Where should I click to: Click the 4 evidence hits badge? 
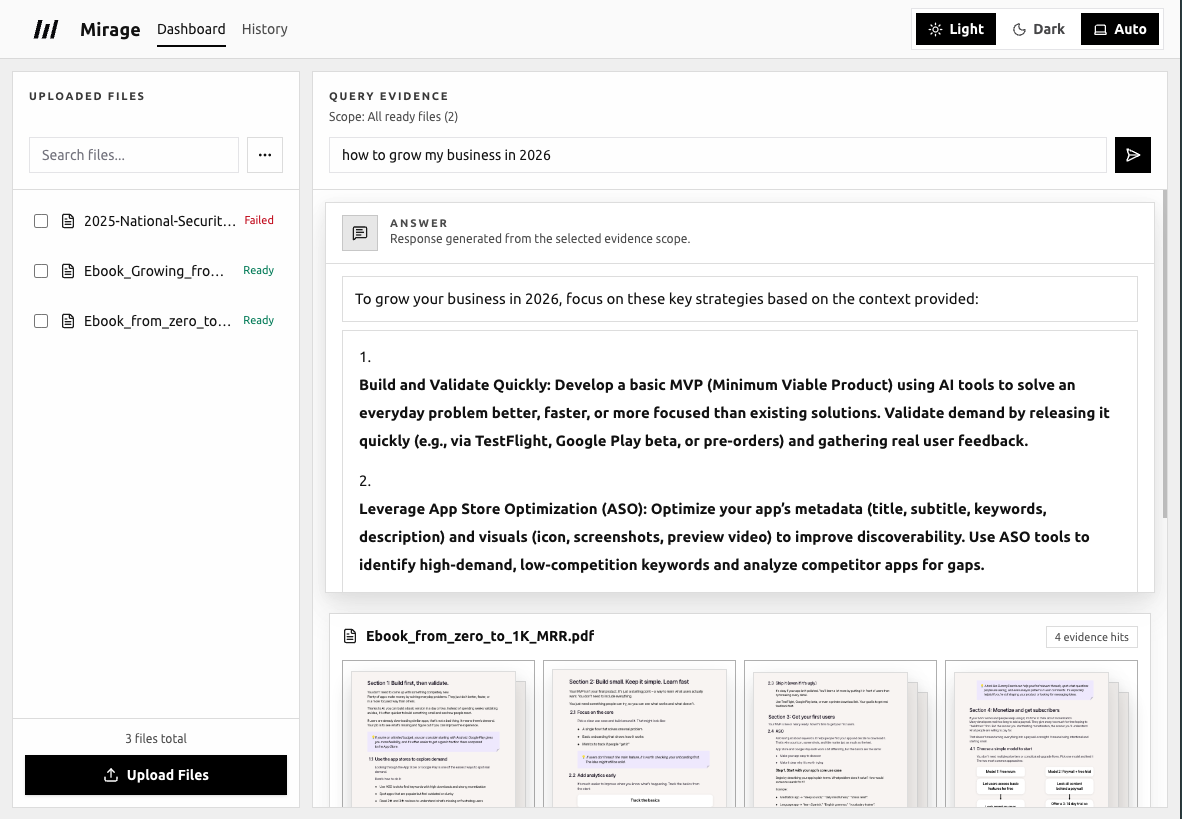coord(1091,637)
